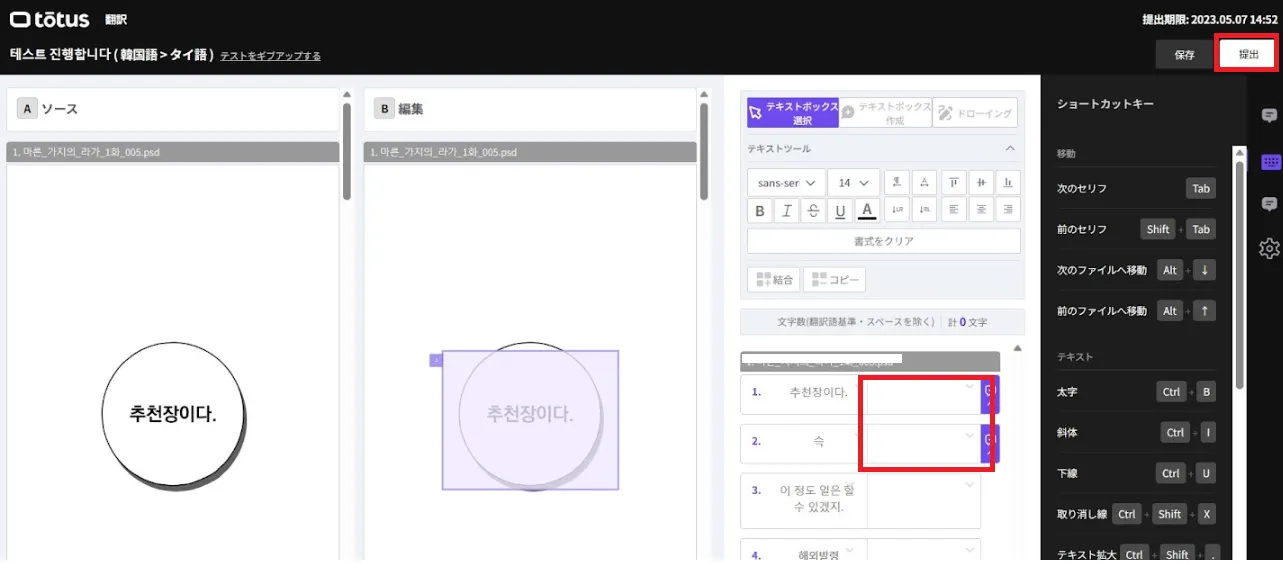Click the 次のセリフ shortcut row

click(x=1136, y=188)
